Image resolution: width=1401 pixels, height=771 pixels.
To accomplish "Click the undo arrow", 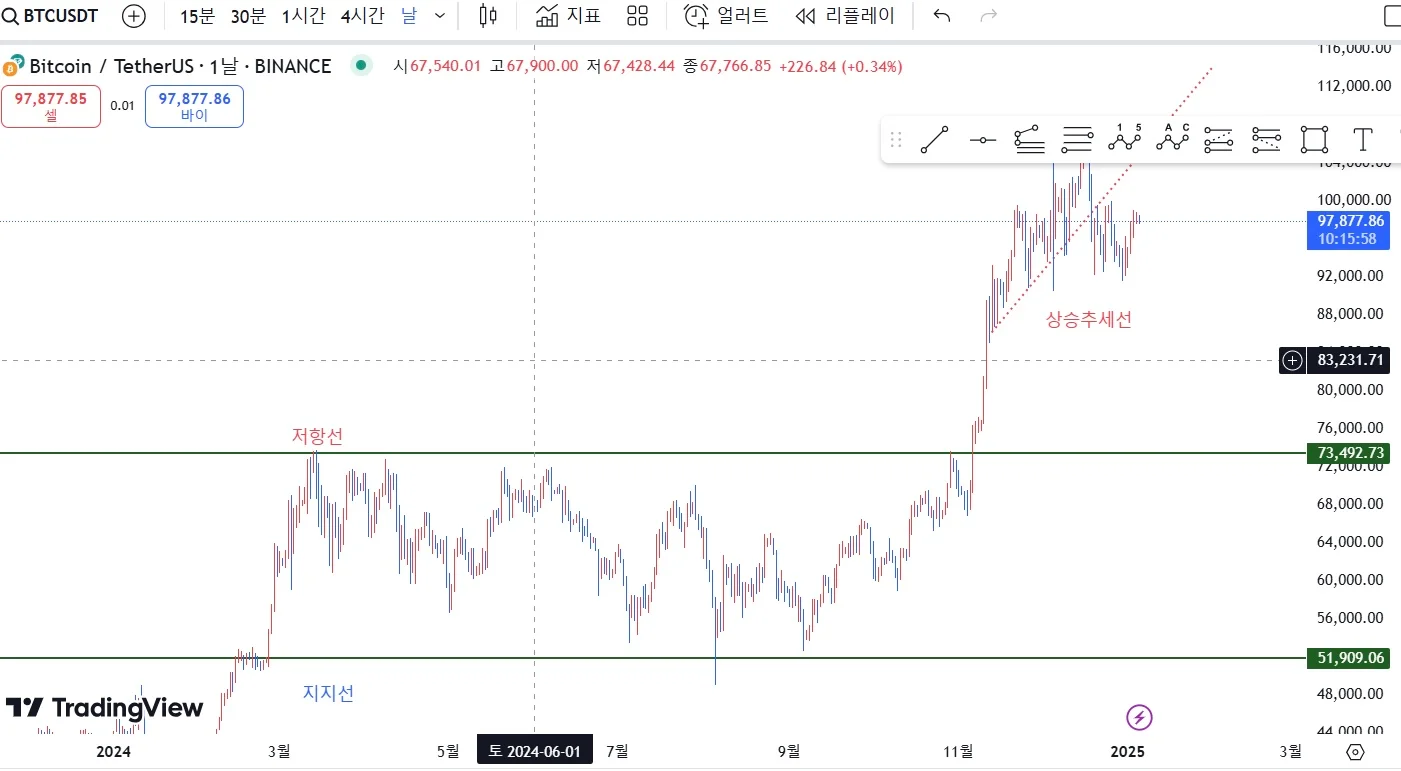I will click(941, 15).
